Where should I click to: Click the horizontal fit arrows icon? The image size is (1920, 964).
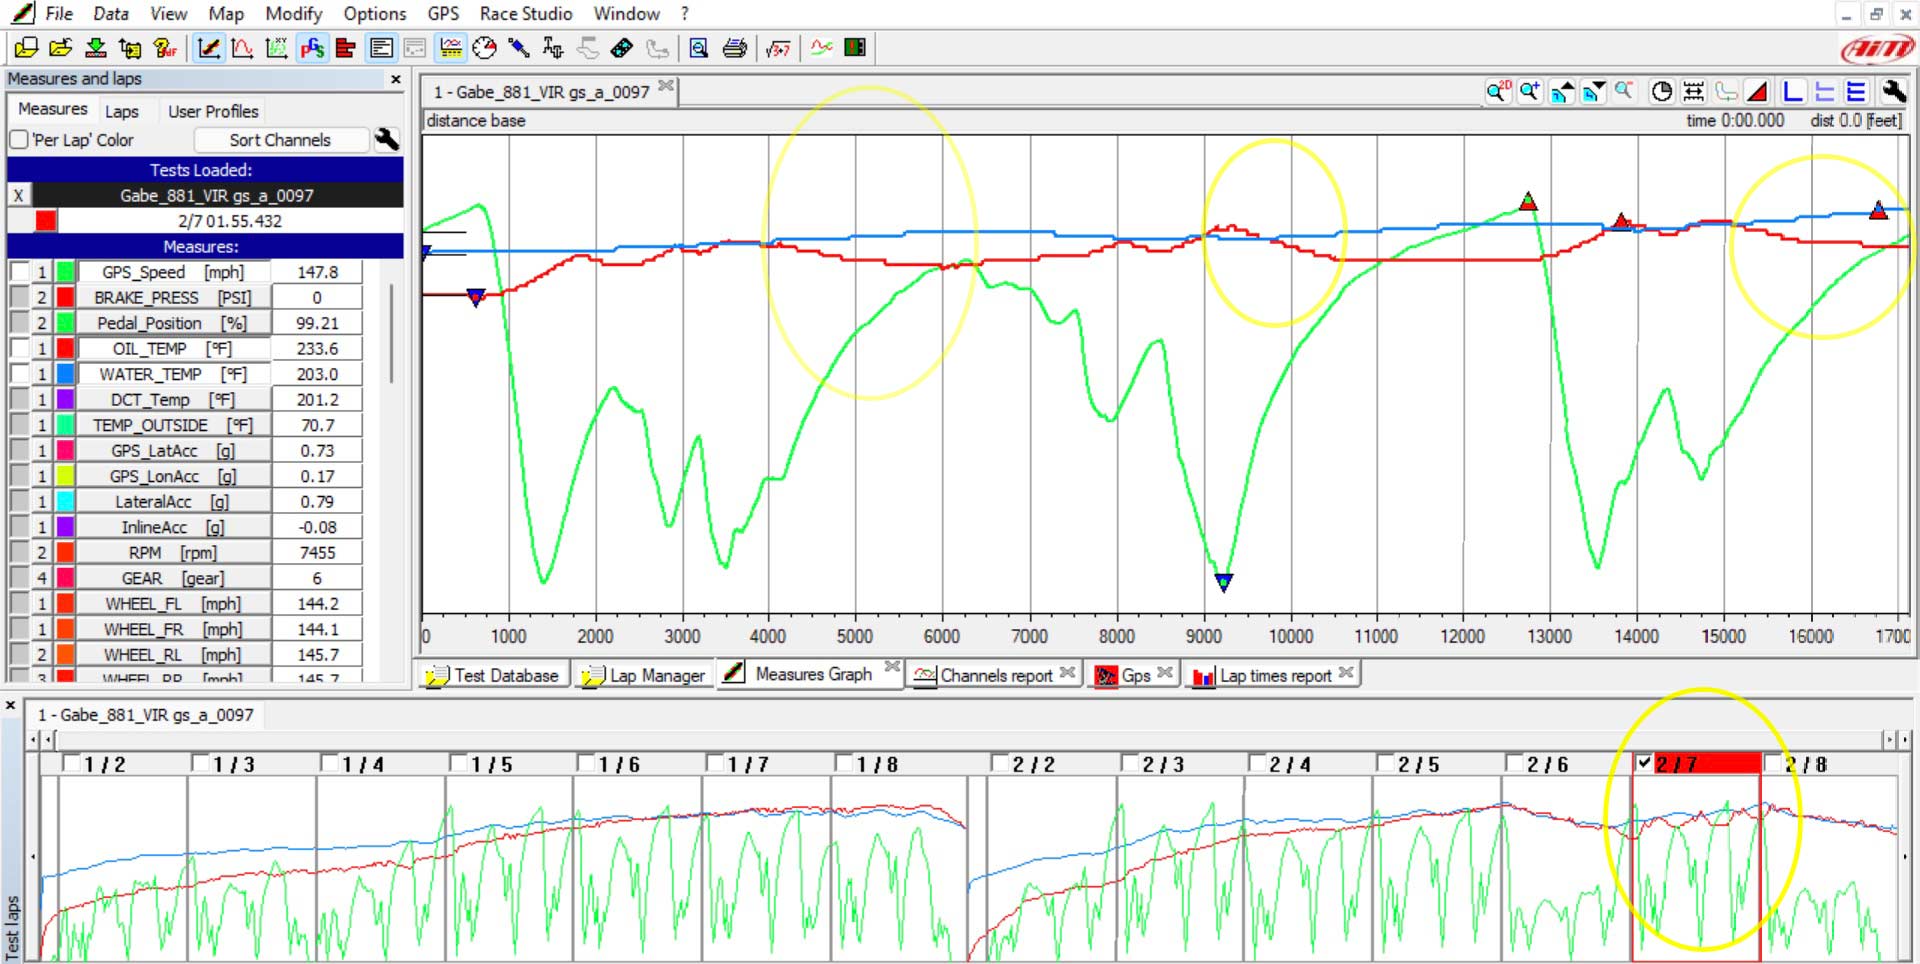click(x=1693, y=92)
